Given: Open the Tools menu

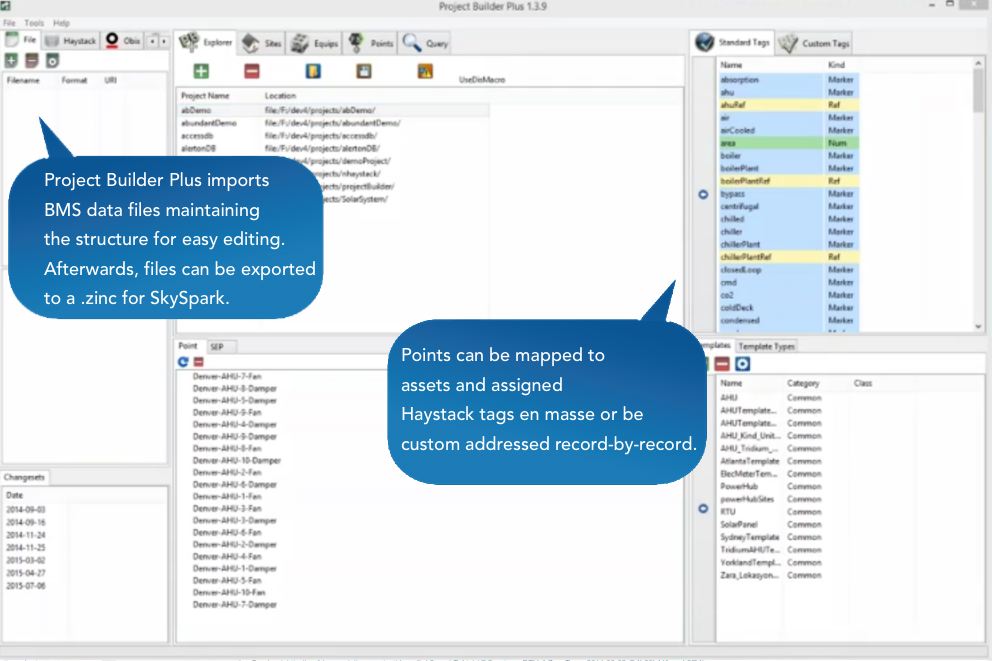Looking at the screenshot, I should 34,23.
